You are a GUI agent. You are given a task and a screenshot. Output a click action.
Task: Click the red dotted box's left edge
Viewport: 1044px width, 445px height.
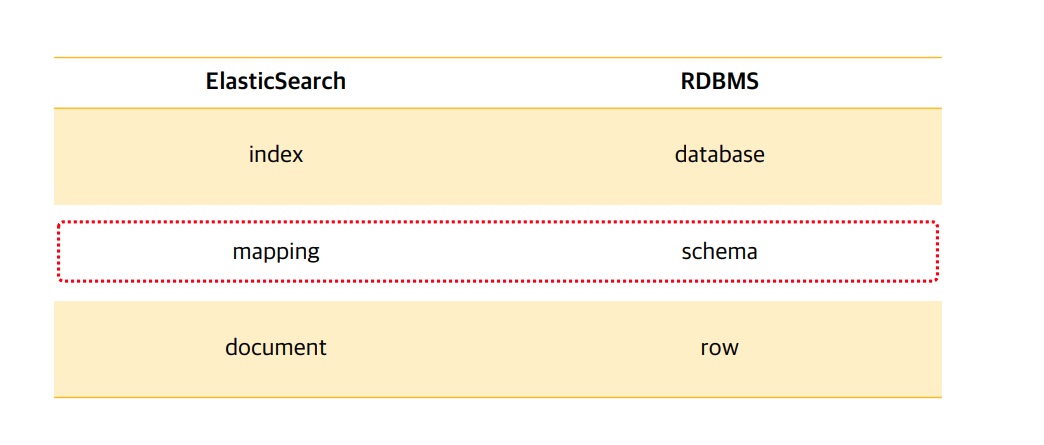(59, 252)
